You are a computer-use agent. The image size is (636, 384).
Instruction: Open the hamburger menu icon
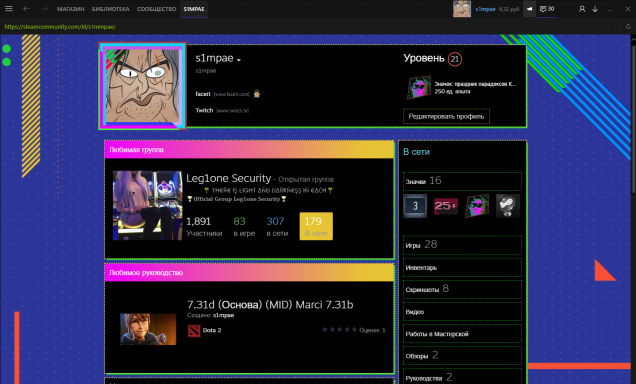click(9, 9)
